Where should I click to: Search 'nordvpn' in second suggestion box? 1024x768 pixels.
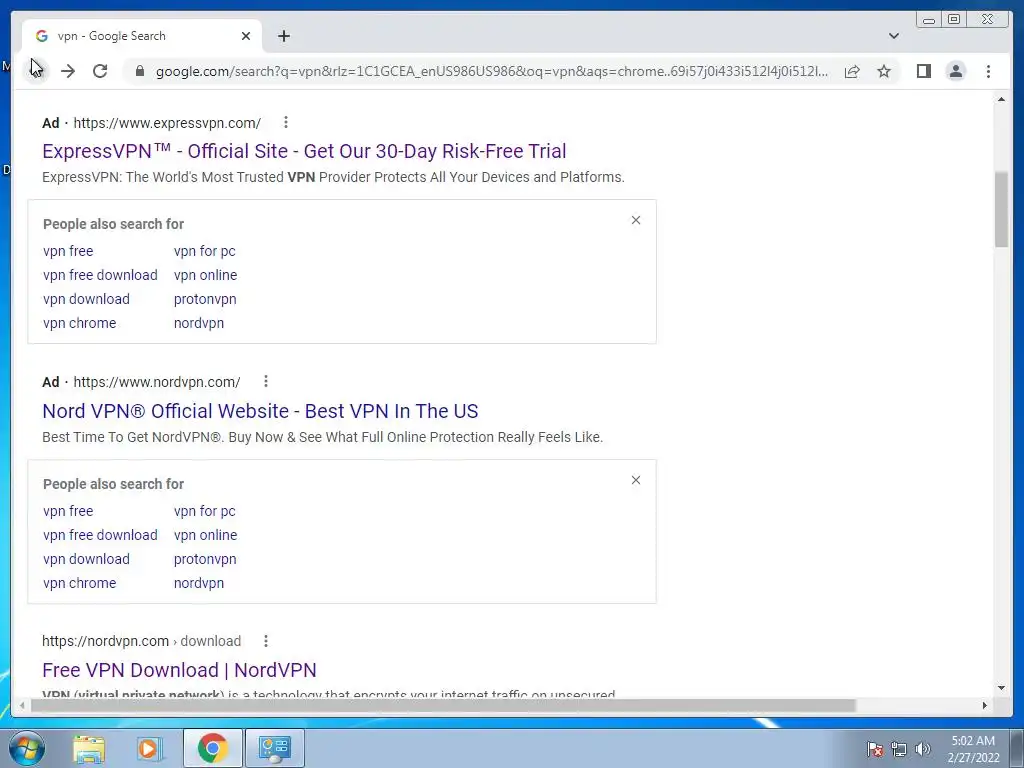[x=199, y=583]
